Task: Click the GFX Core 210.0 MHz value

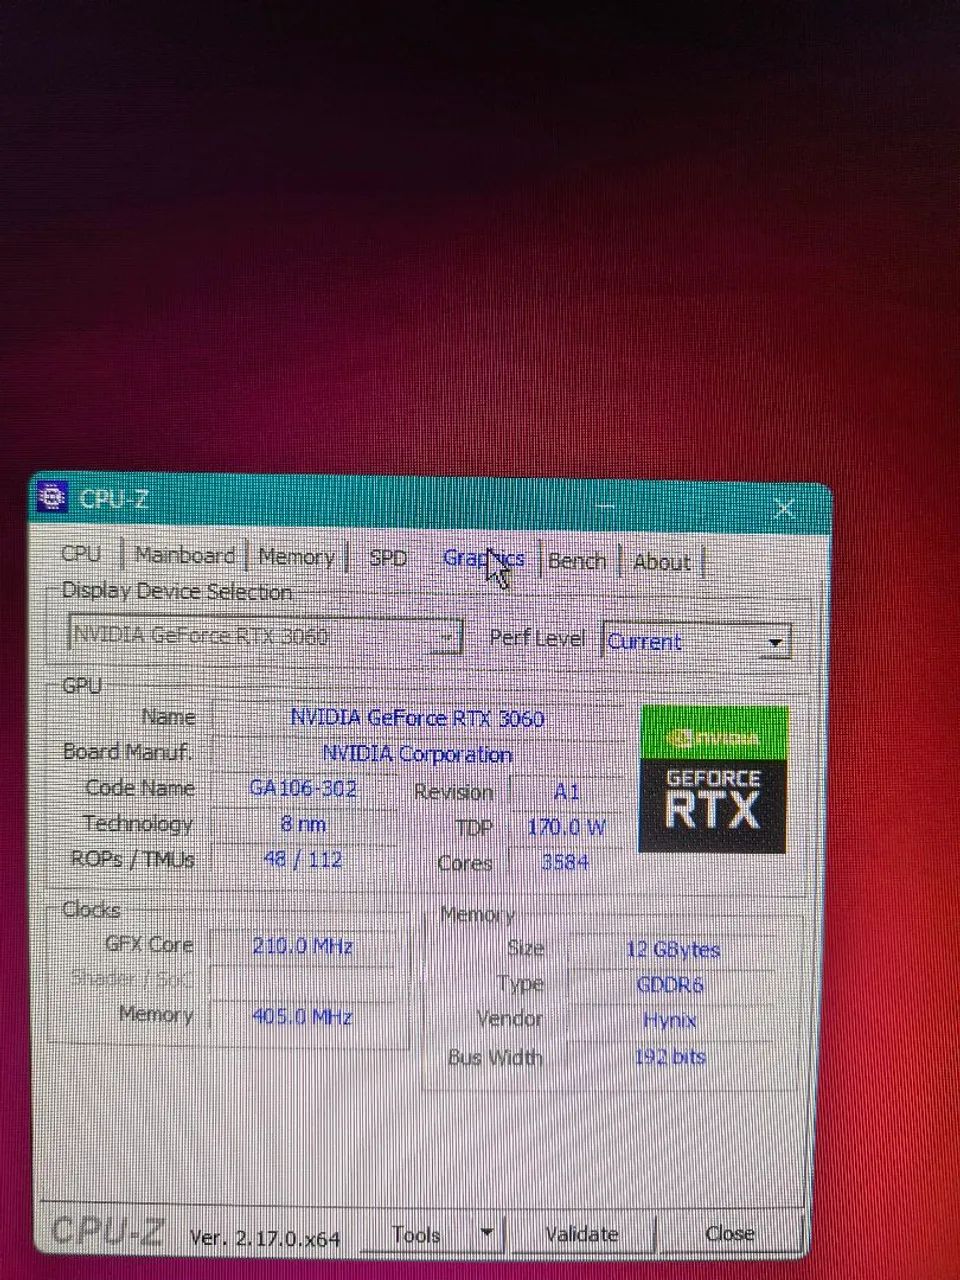Action: 303,946
